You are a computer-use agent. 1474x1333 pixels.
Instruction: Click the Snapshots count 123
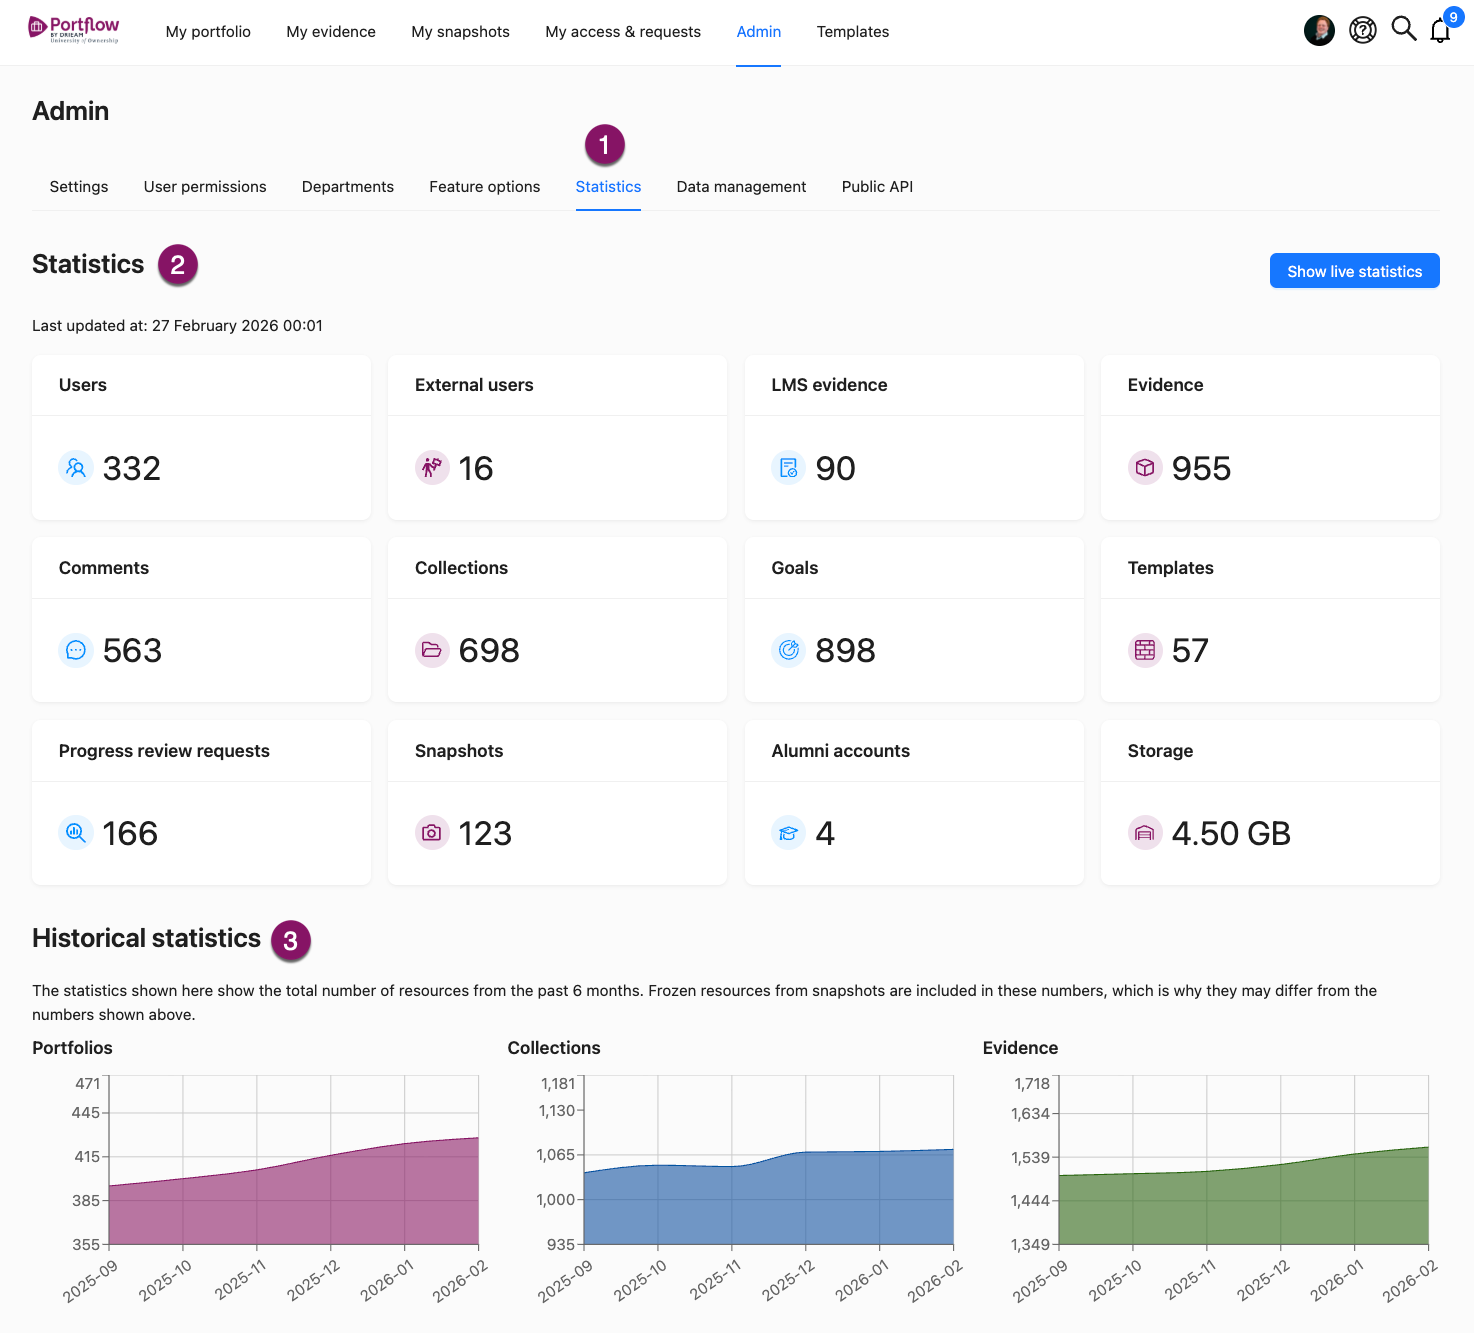click(x=485, y=834)
